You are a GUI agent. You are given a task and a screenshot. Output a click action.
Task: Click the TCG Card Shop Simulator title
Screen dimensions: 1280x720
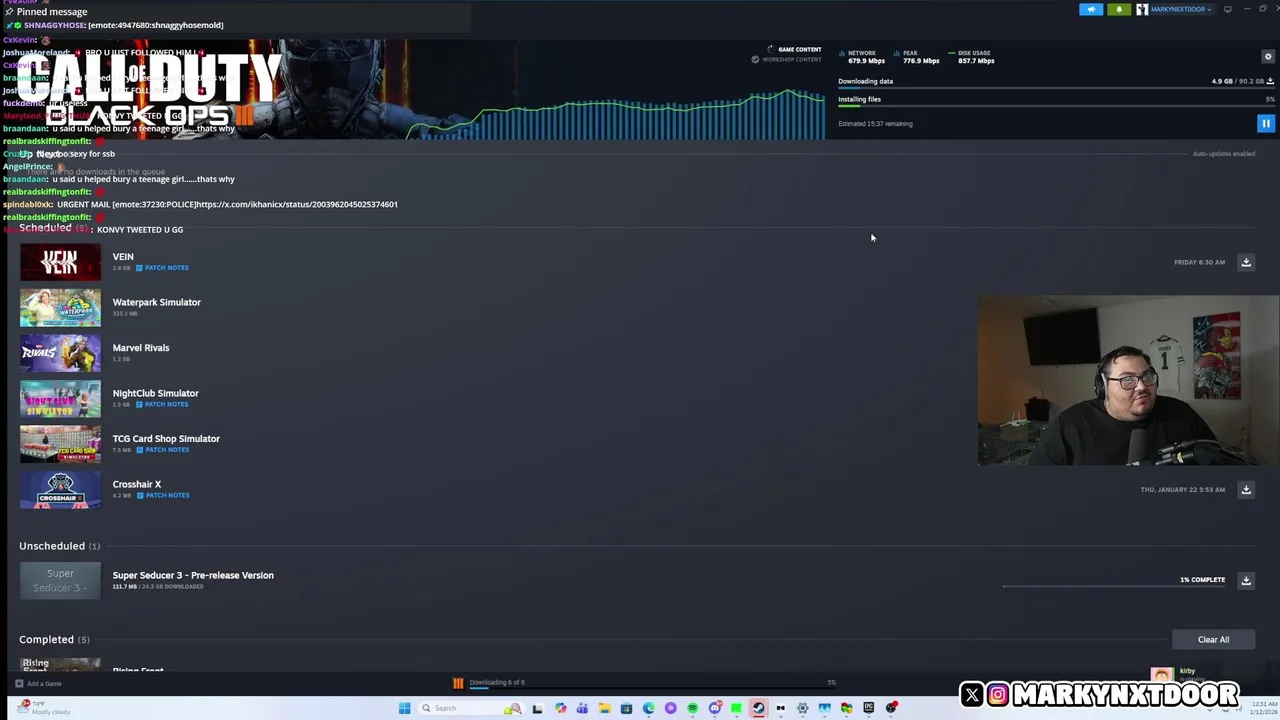pos(166,439)
